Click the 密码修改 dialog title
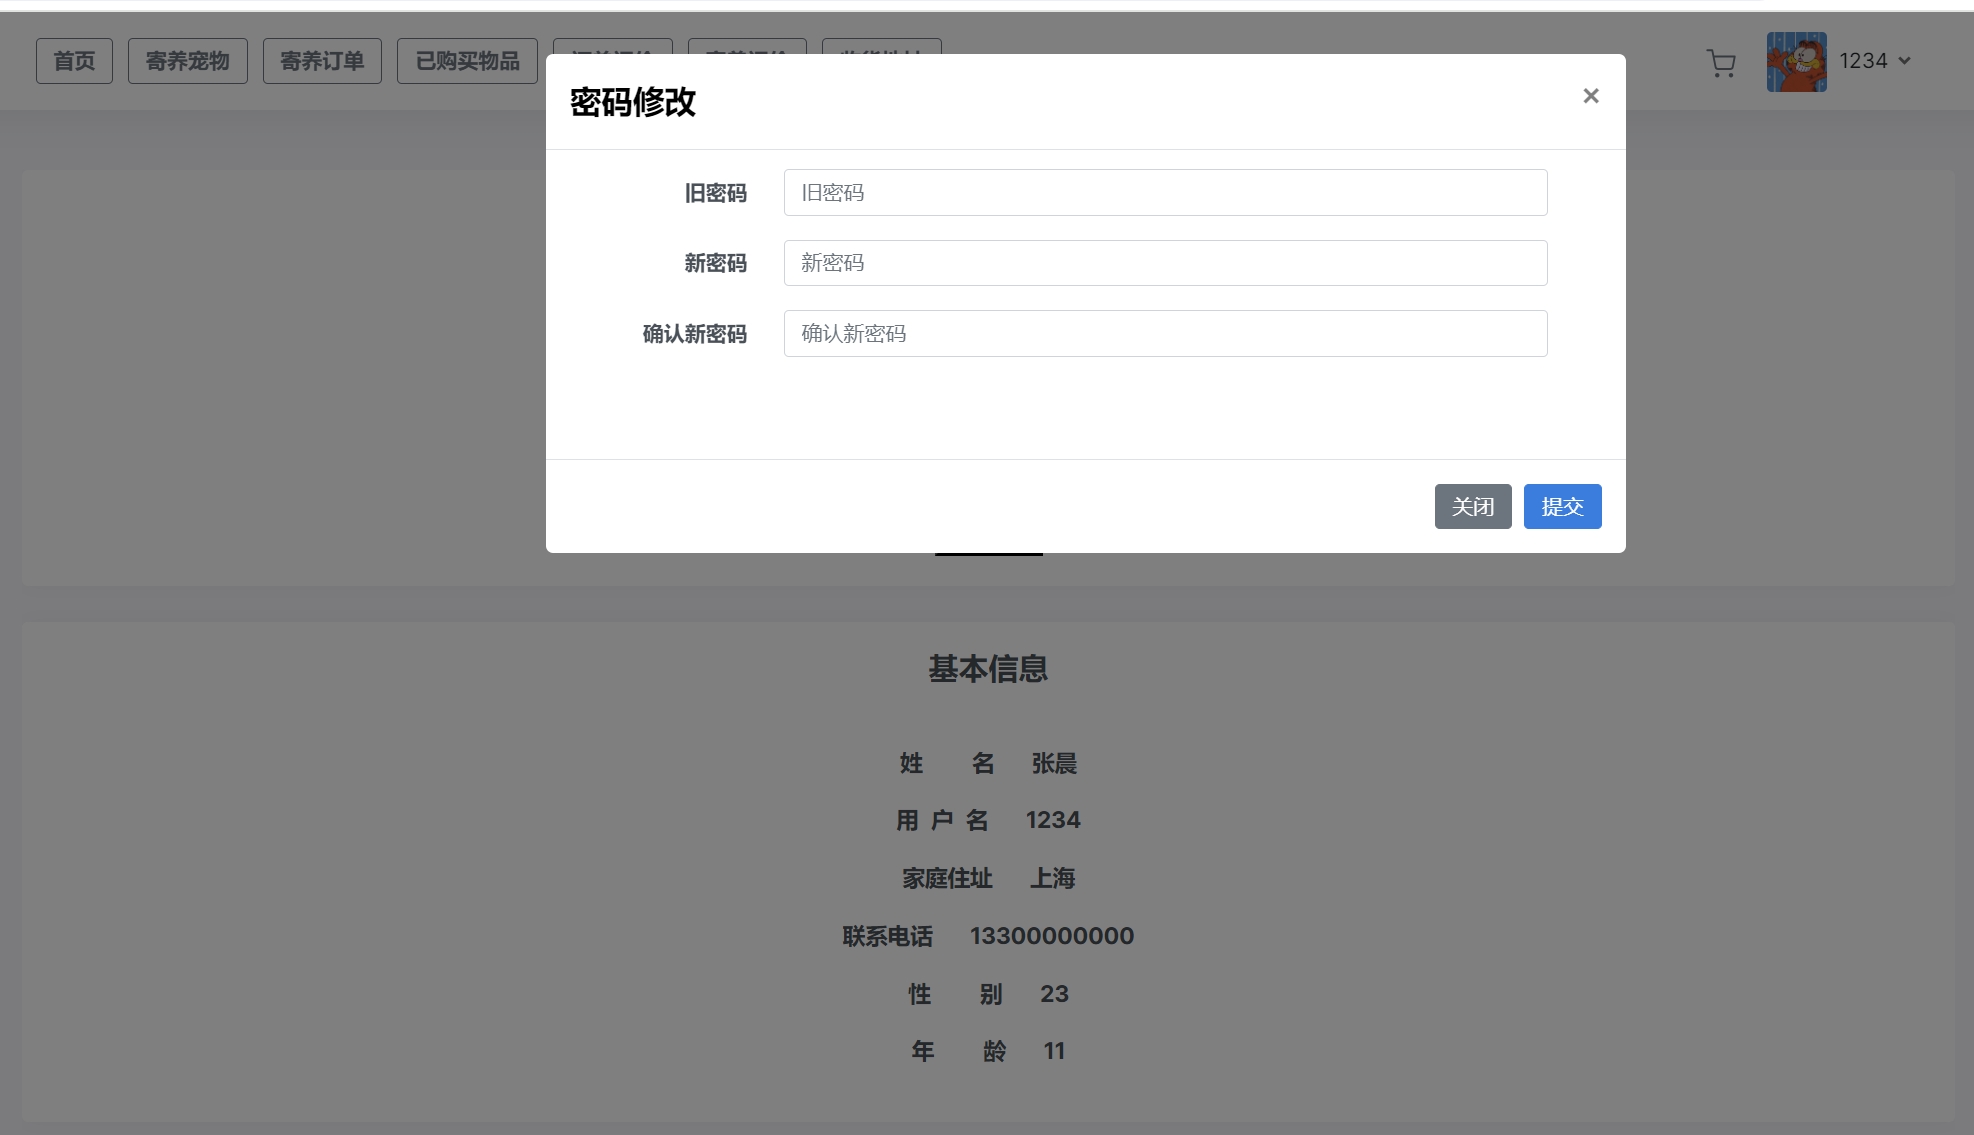The height and width of the screenshot is (1135, 1974). tap(633, 102)
